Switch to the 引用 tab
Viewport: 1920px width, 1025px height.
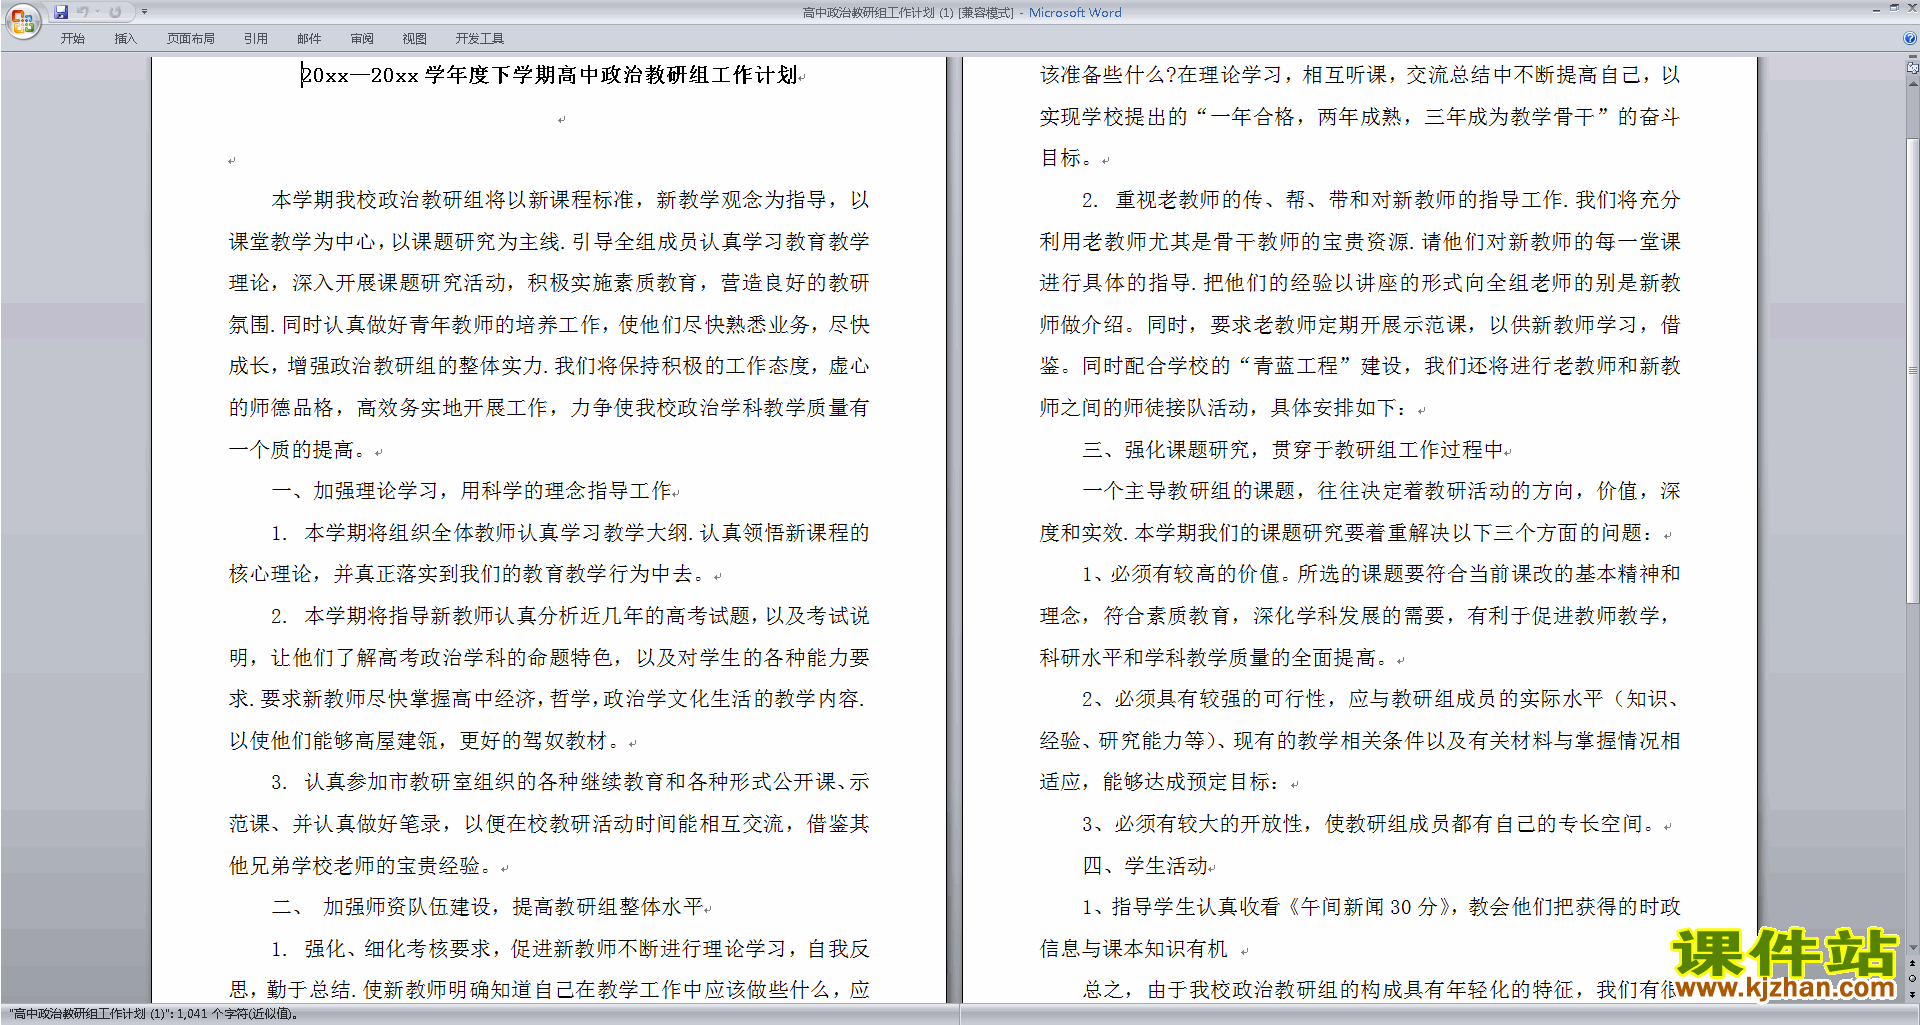256,38
